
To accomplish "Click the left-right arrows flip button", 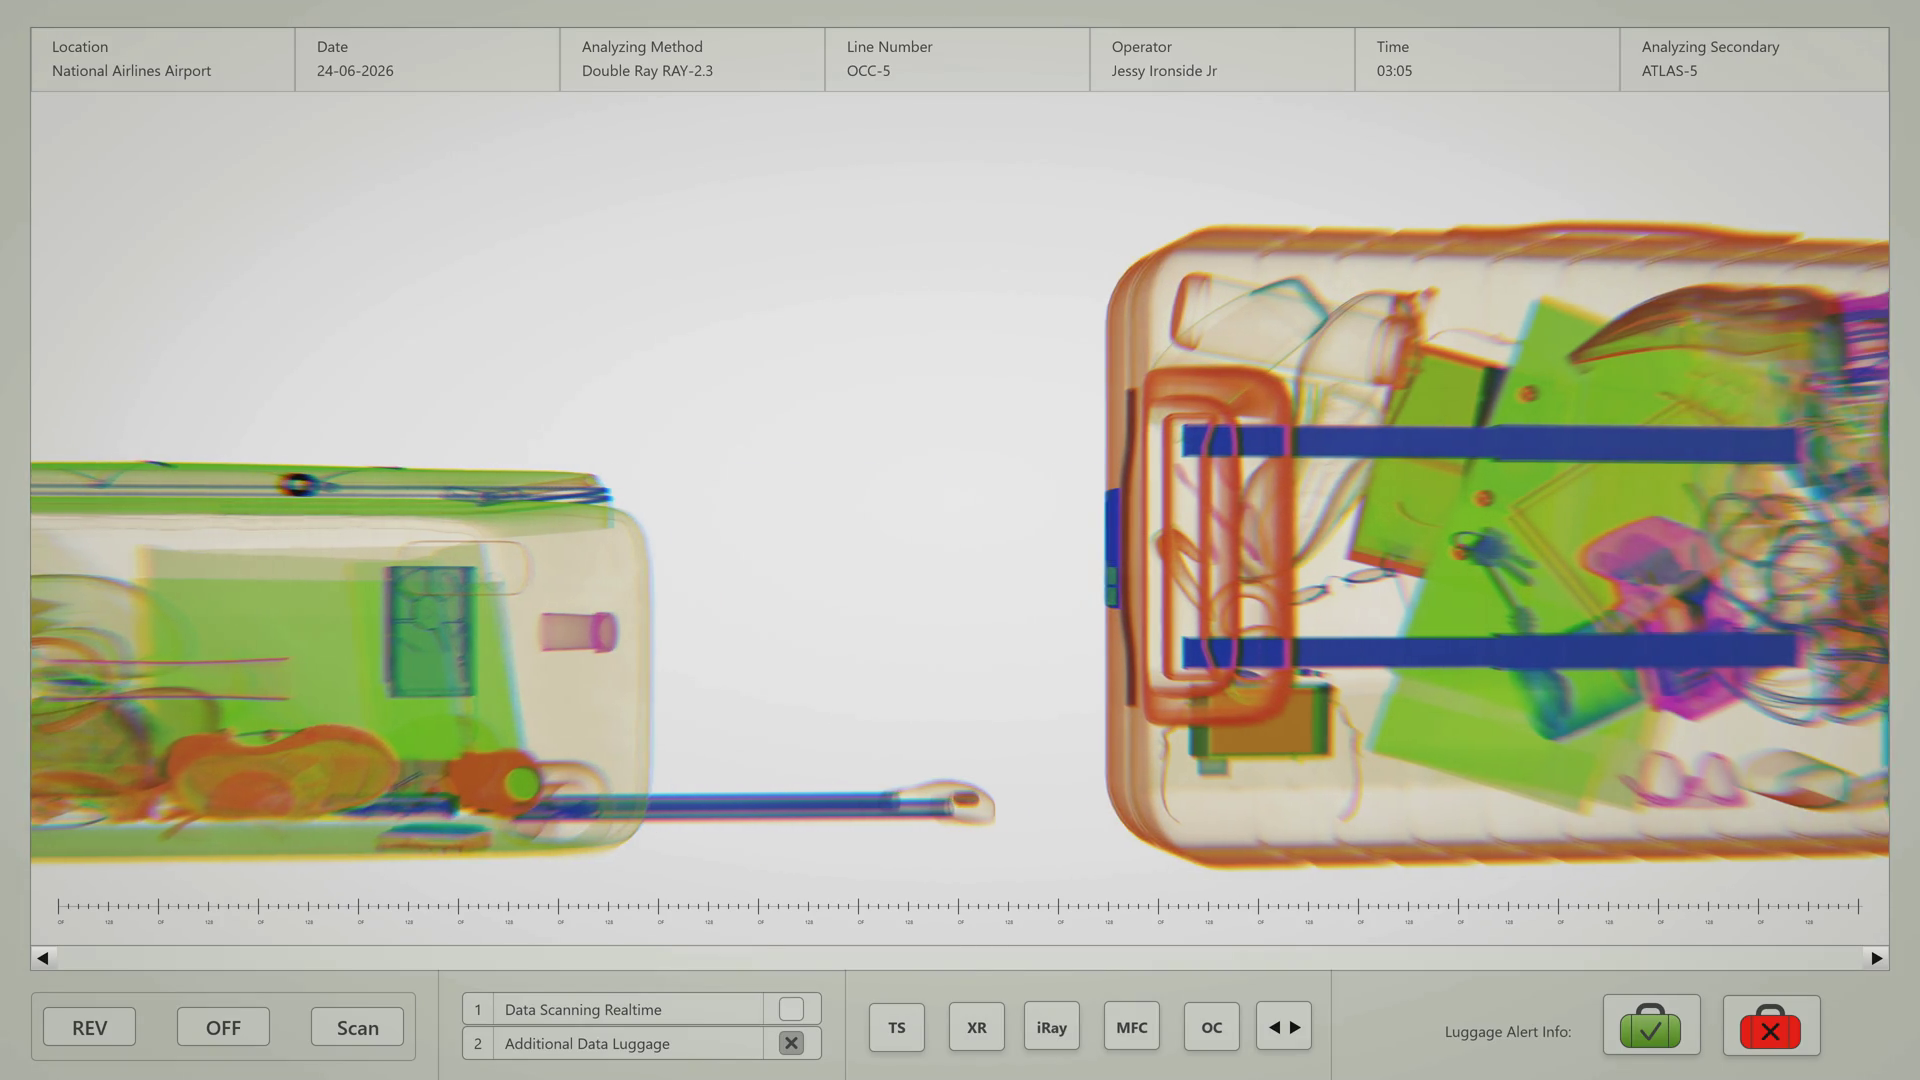I will (x=1284, y=1027).
